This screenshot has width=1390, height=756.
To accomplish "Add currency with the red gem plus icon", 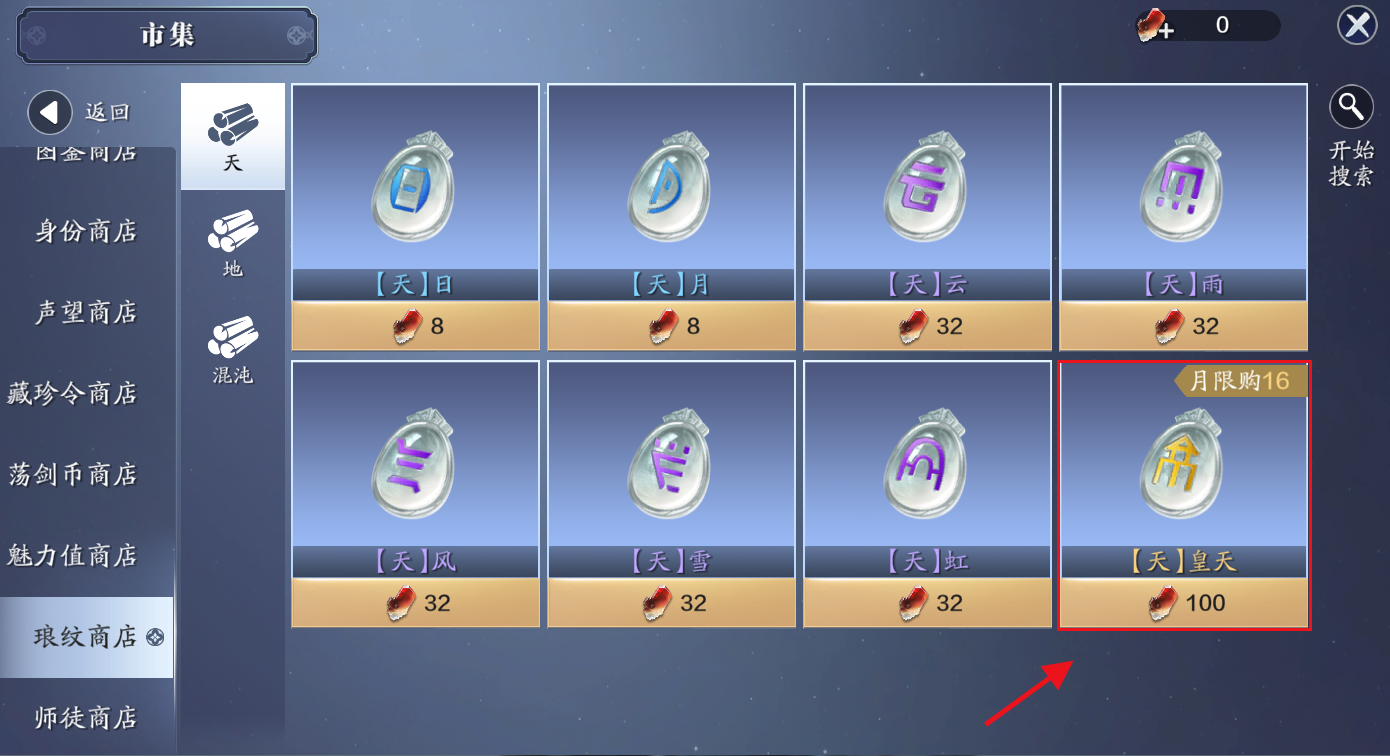I will point(1155,26).
